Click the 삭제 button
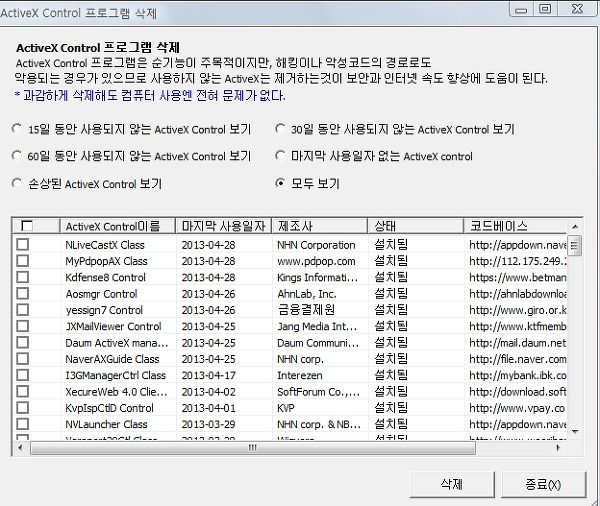The height and width of the screenshot is (506, 600). (452, 485)
